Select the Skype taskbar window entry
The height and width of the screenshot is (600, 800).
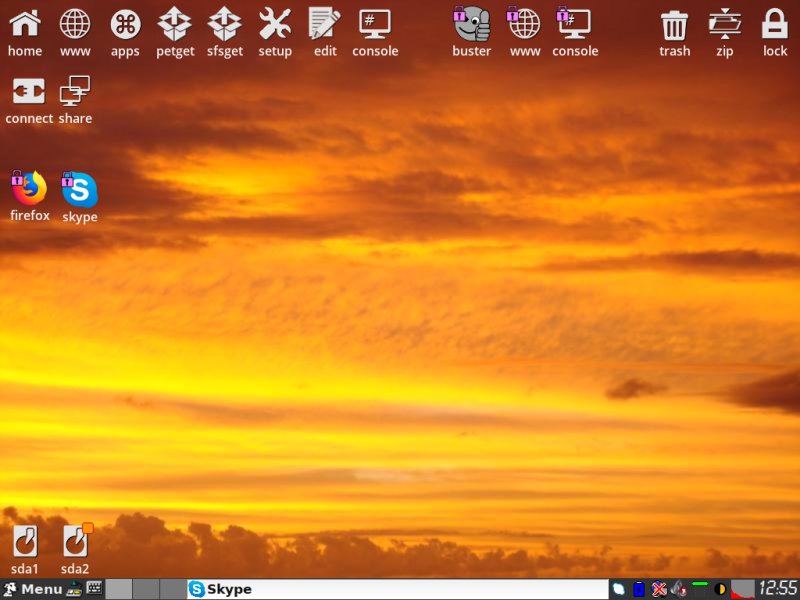point(397,589)
